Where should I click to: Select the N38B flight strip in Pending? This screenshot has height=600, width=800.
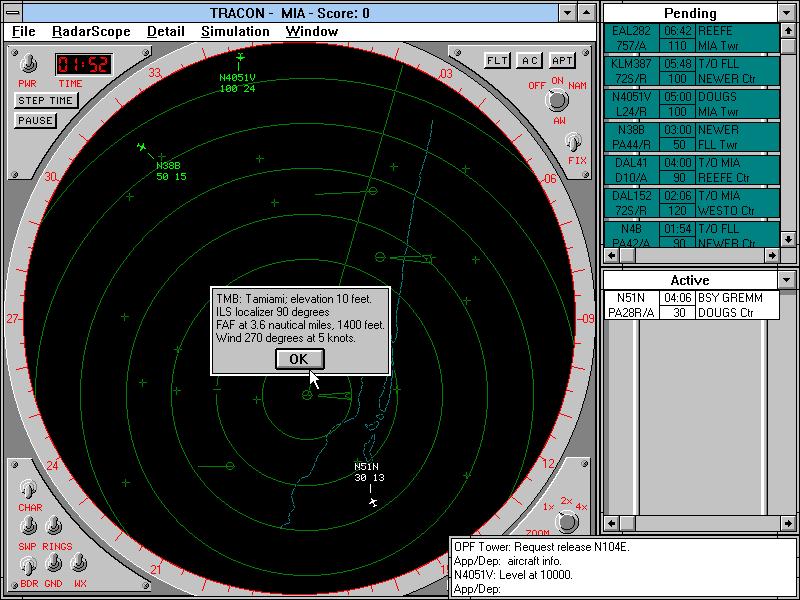click(x=692, y=137)
